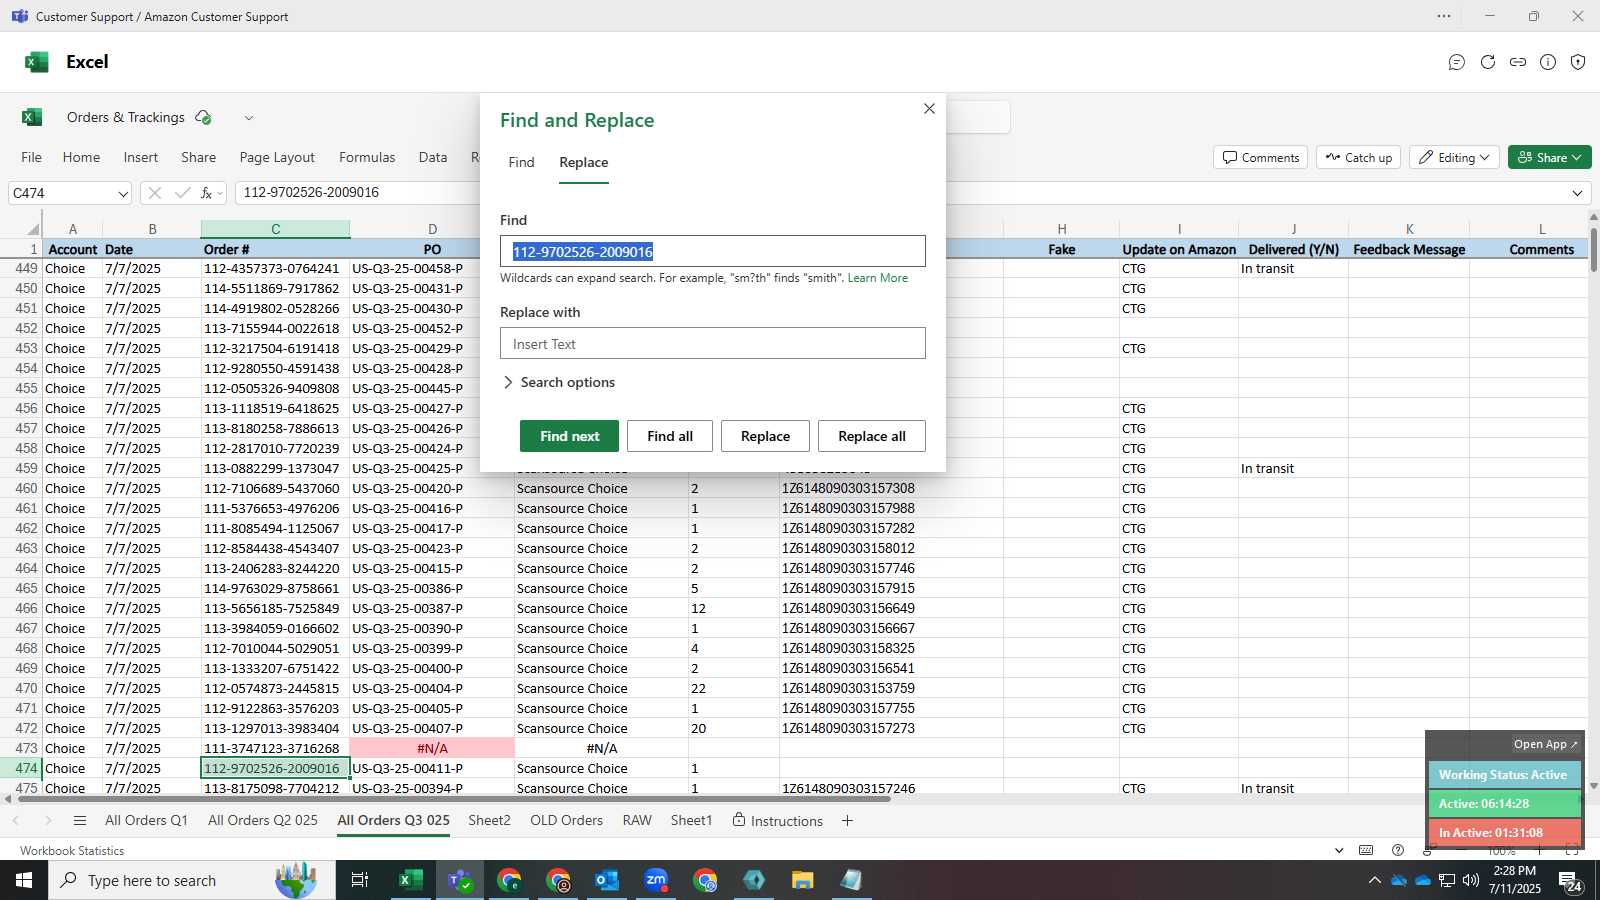Select column C header
Viewport: 1600px width, 900px height.
[x=275, y=229]
